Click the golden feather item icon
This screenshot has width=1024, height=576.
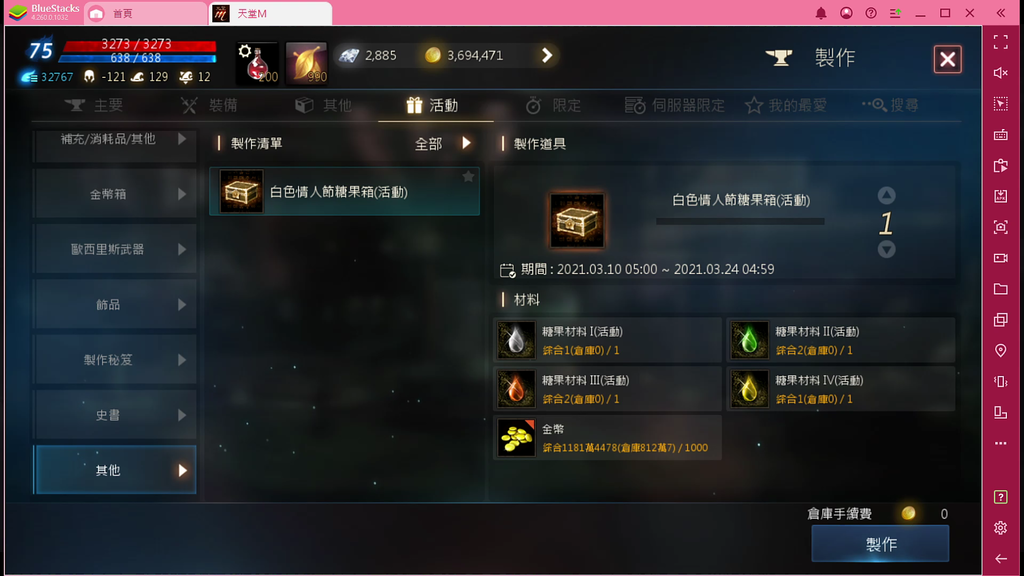pyautogui.click(x=306, y=63)
